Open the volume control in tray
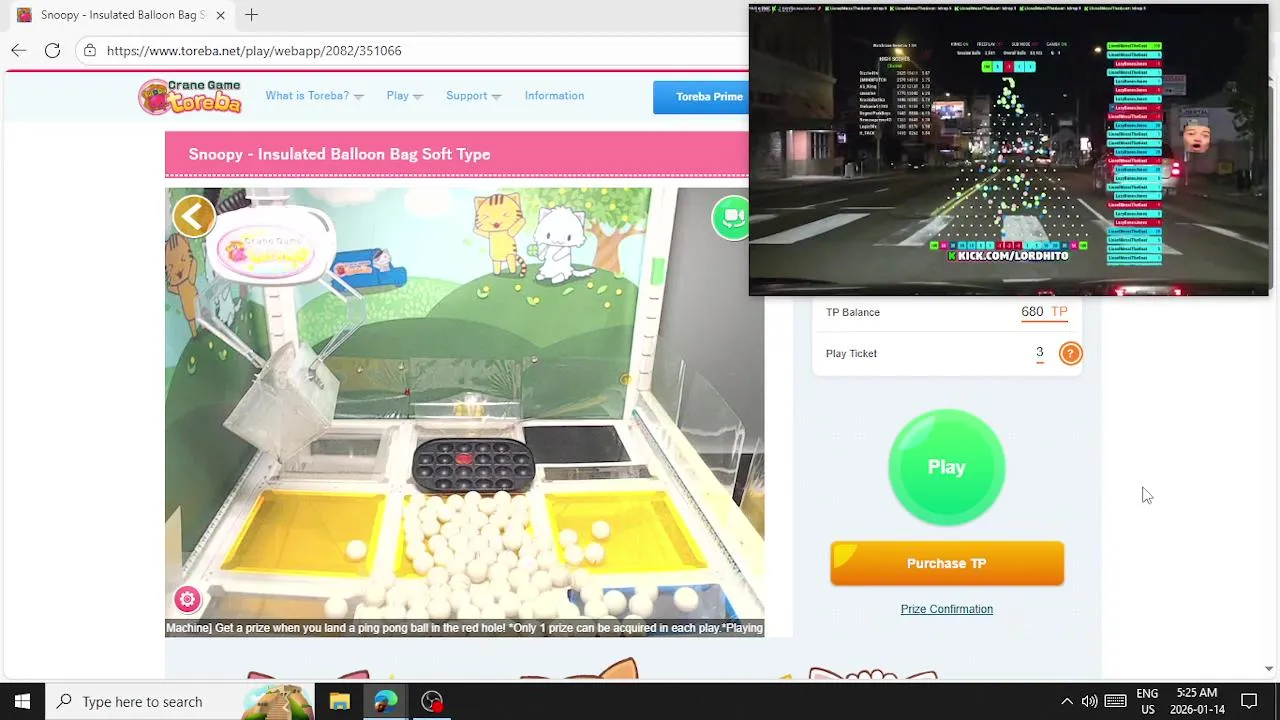This screenshot has width=1280, height=720. [x=1089, y=701]
